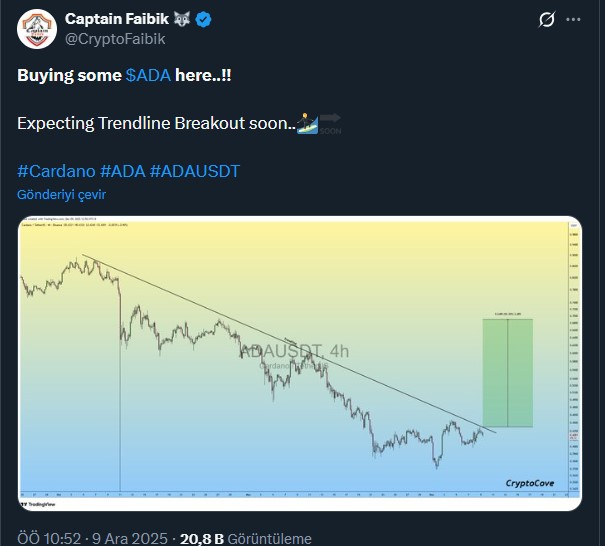This screenshot has height=546, width=605.
Task: Click Gönderiyi çevir to translate post
Action: click(x=62, y=194)
